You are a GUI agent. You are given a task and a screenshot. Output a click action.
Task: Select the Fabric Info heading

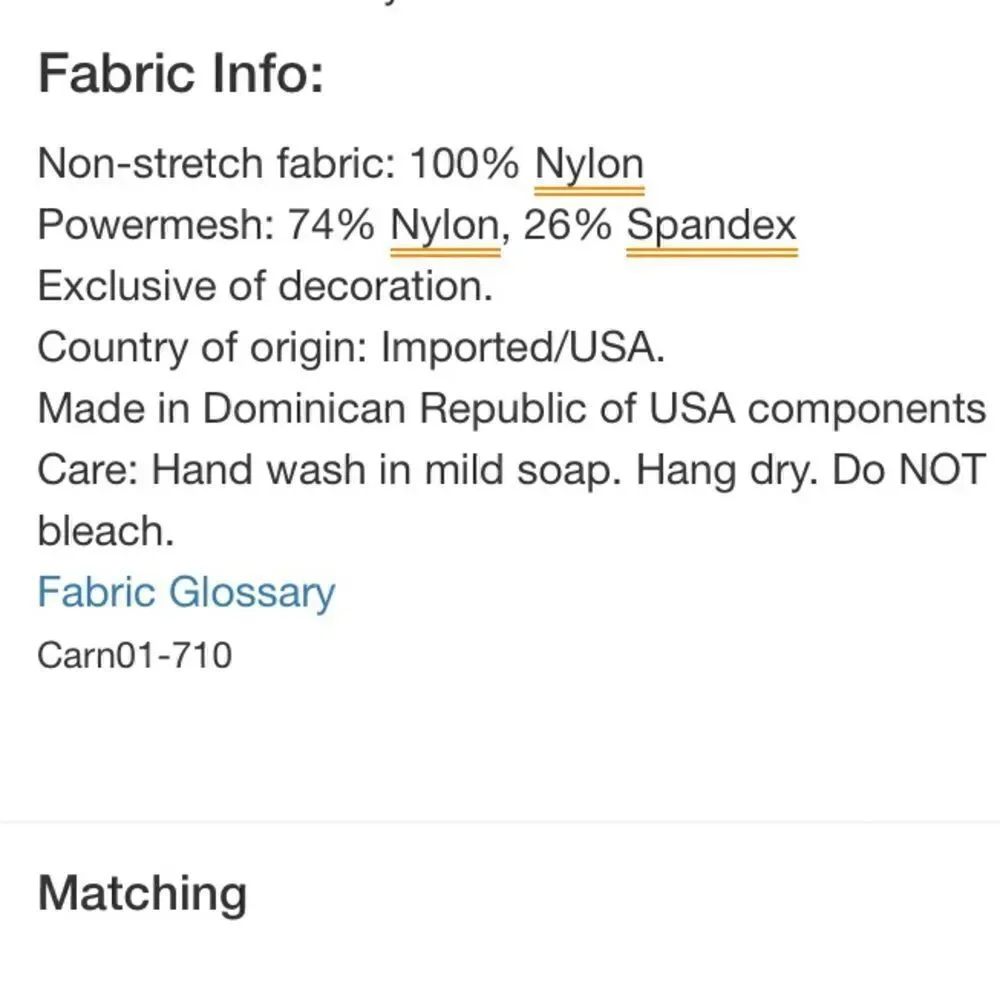click(x=181, y=74)
